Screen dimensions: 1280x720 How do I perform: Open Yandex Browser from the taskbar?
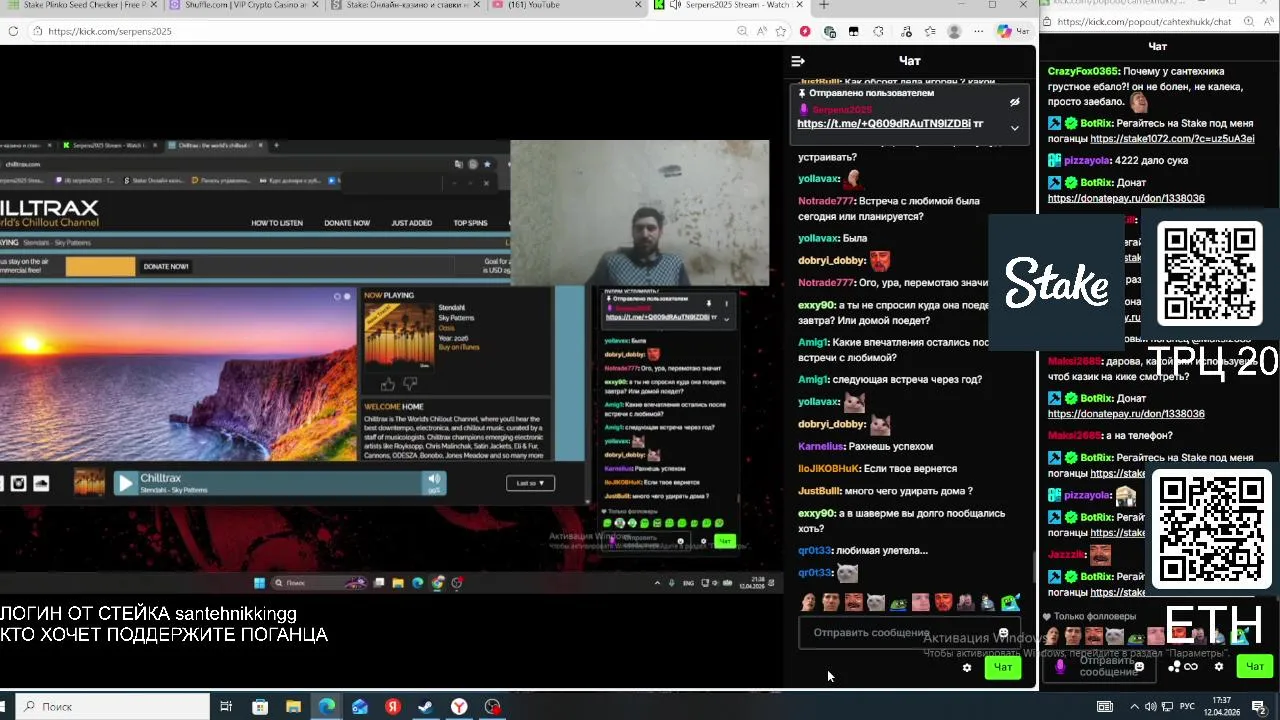tap(459, 706)
